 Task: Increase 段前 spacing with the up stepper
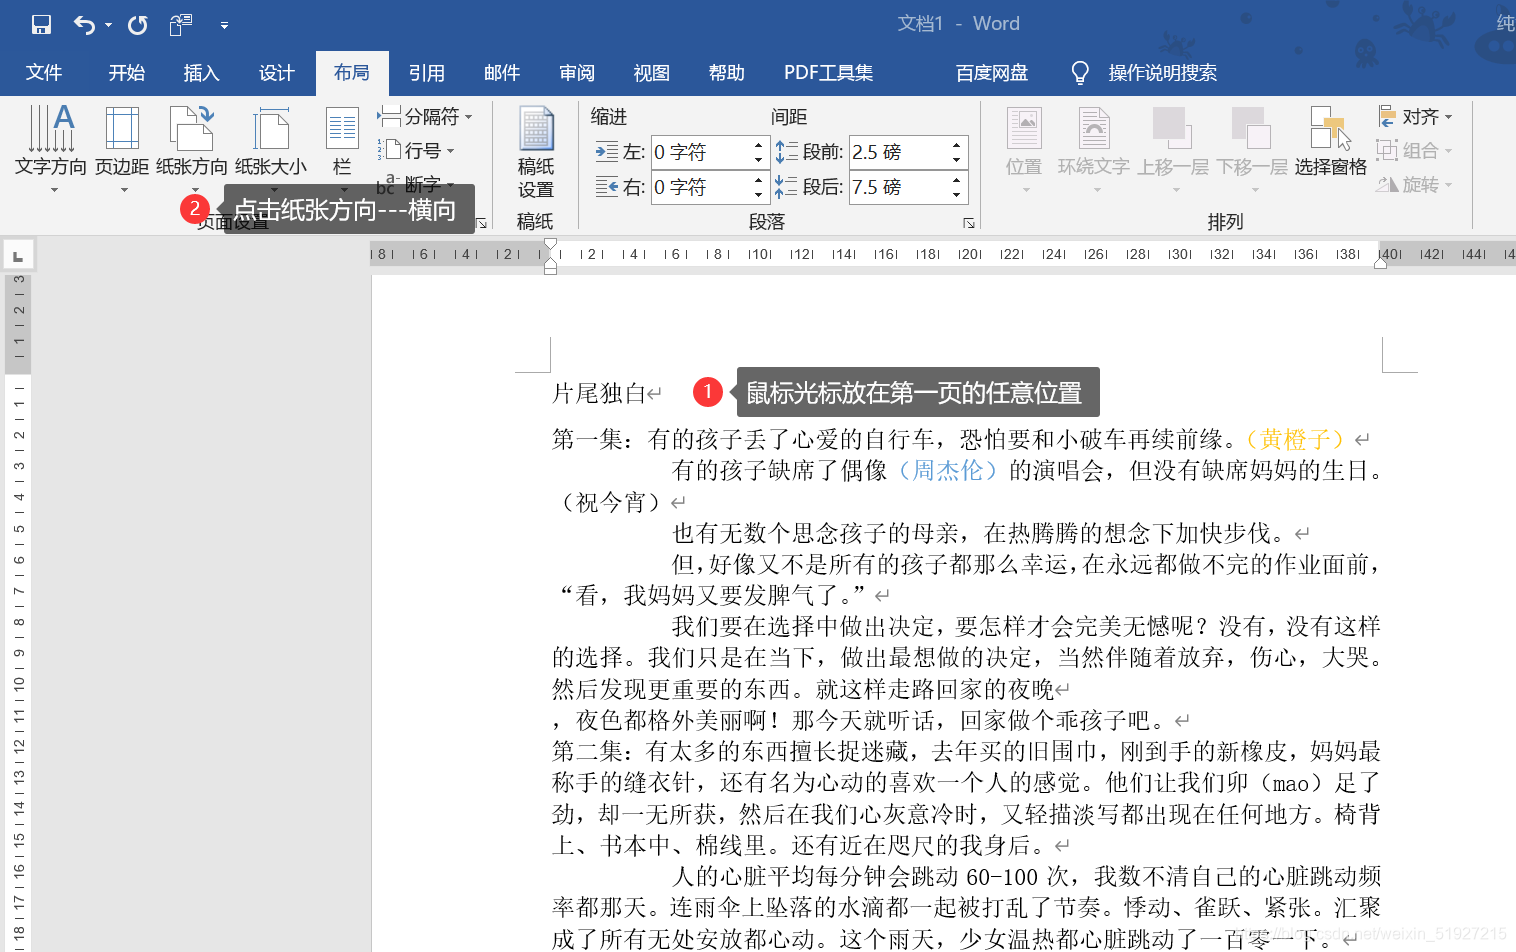pos(957,146)
